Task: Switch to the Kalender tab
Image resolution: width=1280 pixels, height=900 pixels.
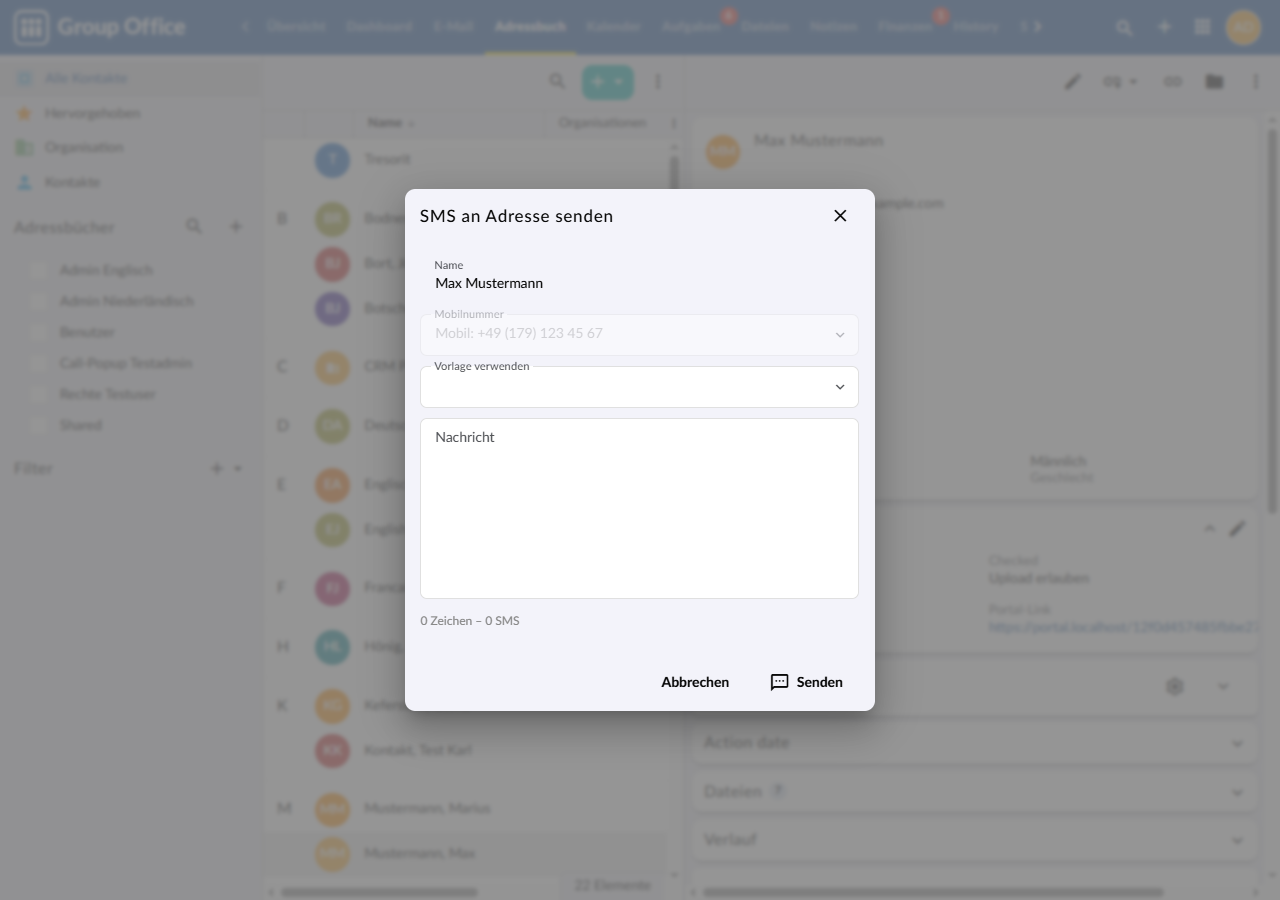Action: click(x=614, y=27)
